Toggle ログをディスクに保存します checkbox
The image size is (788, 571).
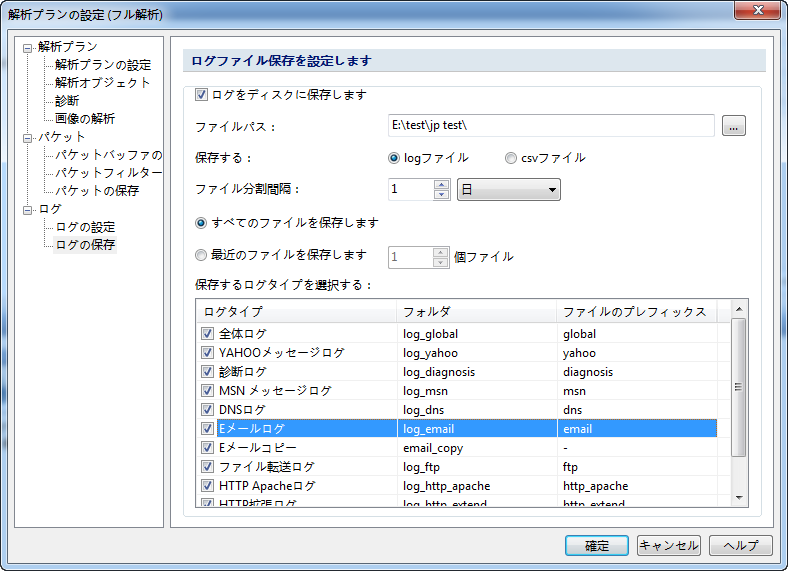coord(202,95)
